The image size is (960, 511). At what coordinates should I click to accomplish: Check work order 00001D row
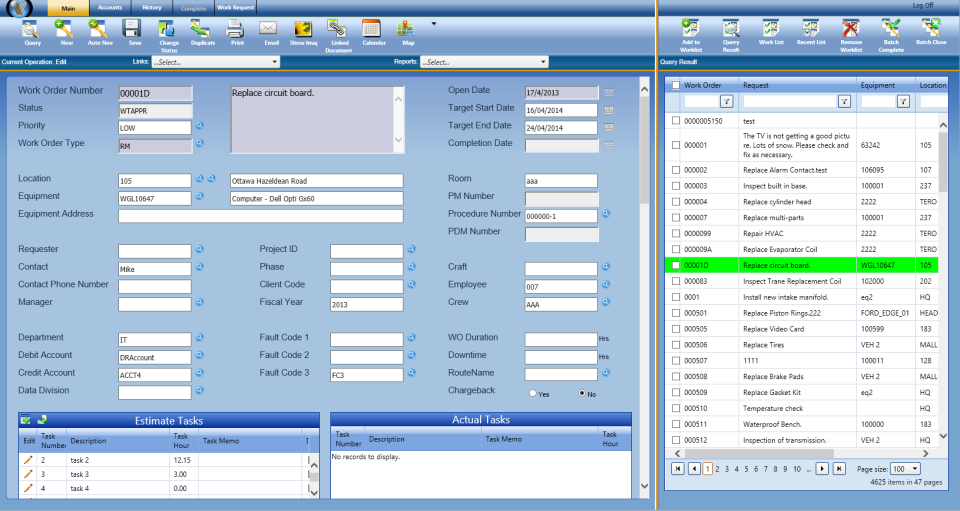pyautogui.click(x=676, y=265)
